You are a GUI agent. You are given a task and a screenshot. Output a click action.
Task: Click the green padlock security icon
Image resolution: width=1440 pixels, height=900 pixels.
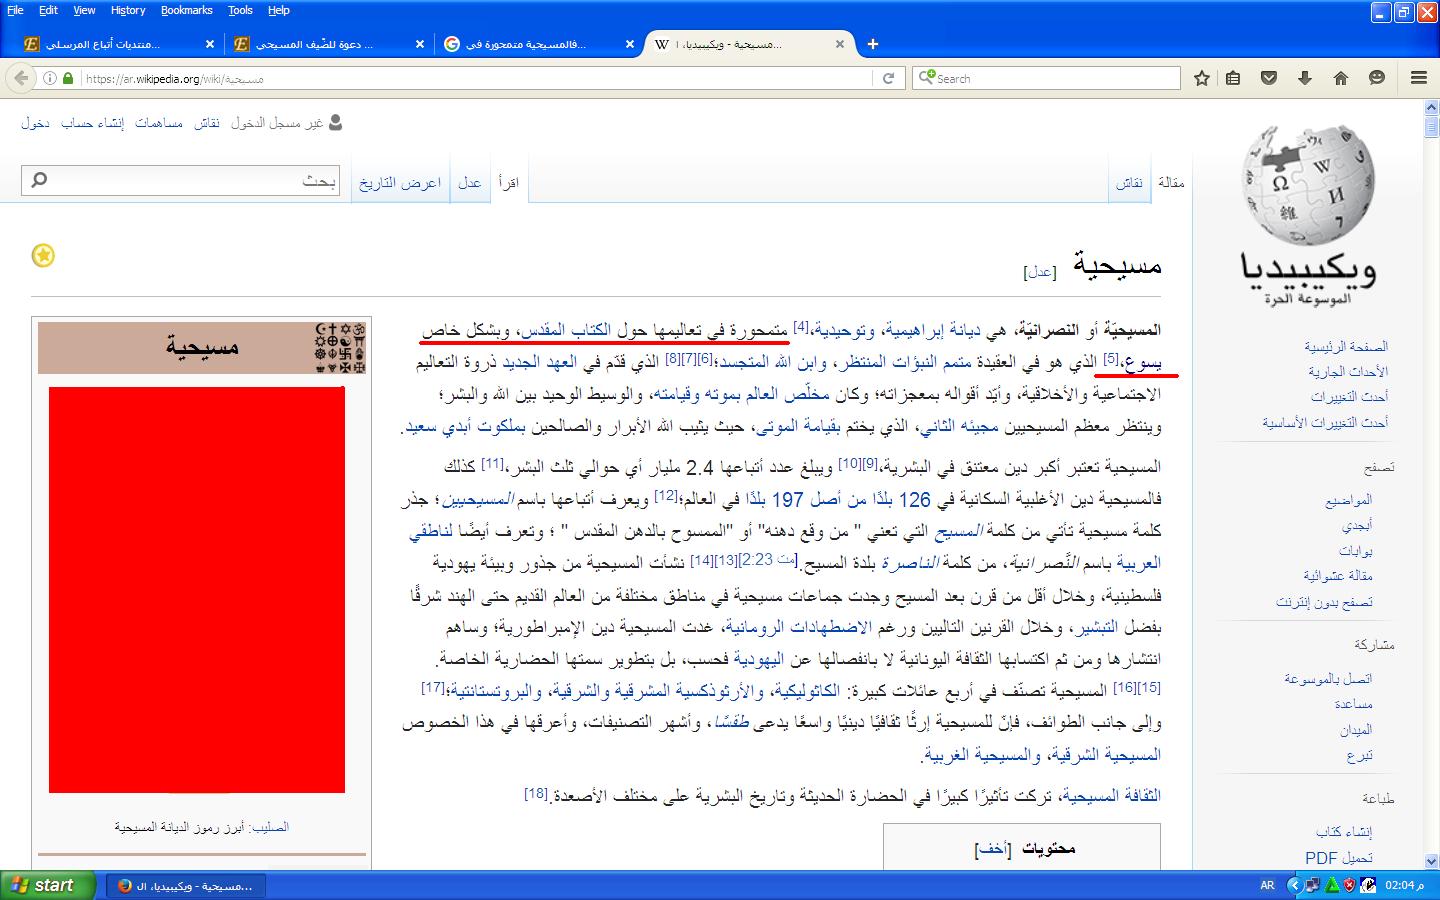68,78
